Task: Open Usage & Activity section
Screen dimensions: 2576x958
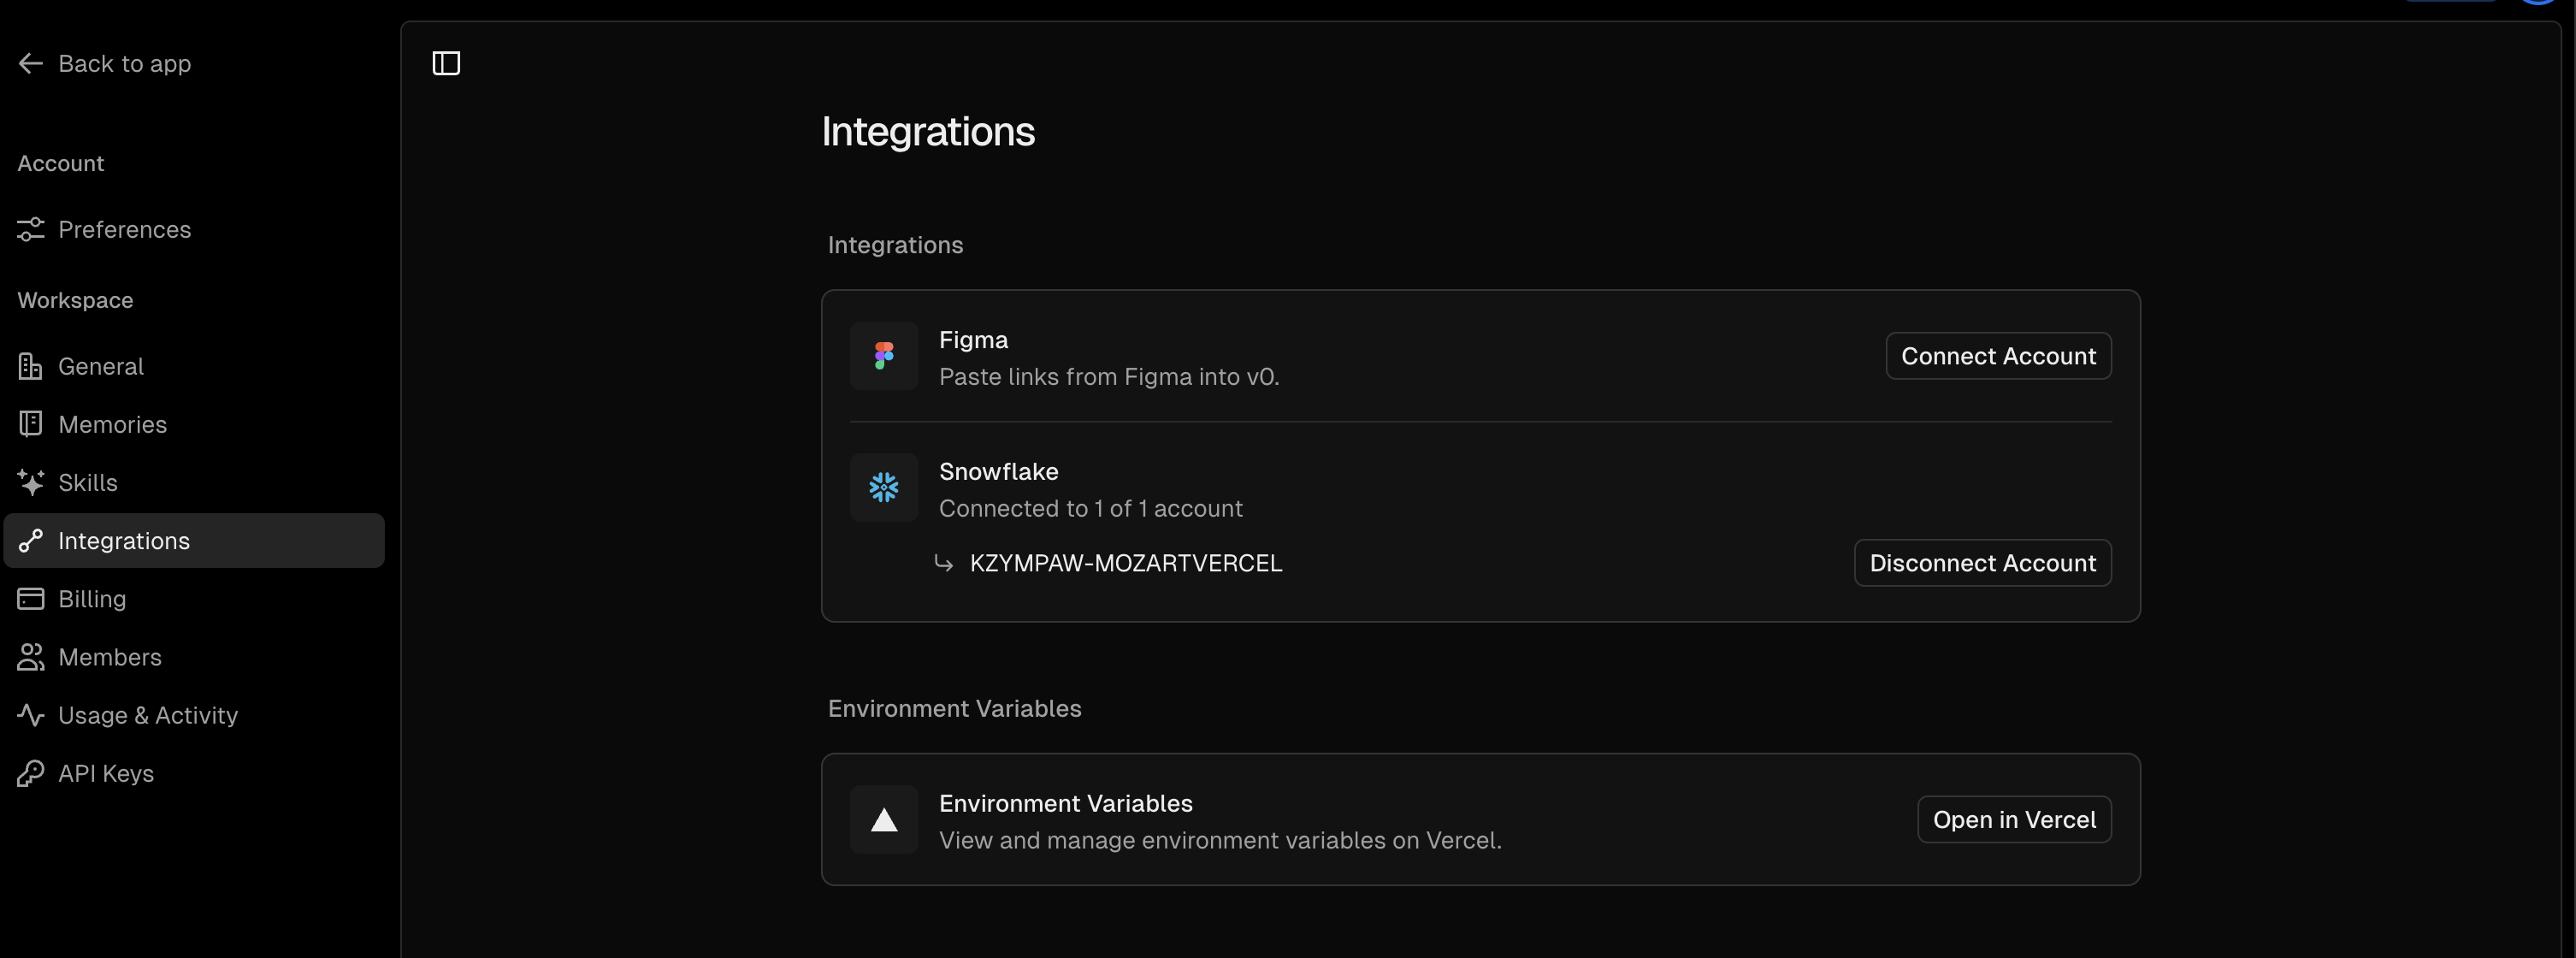Action: point(194,715)
